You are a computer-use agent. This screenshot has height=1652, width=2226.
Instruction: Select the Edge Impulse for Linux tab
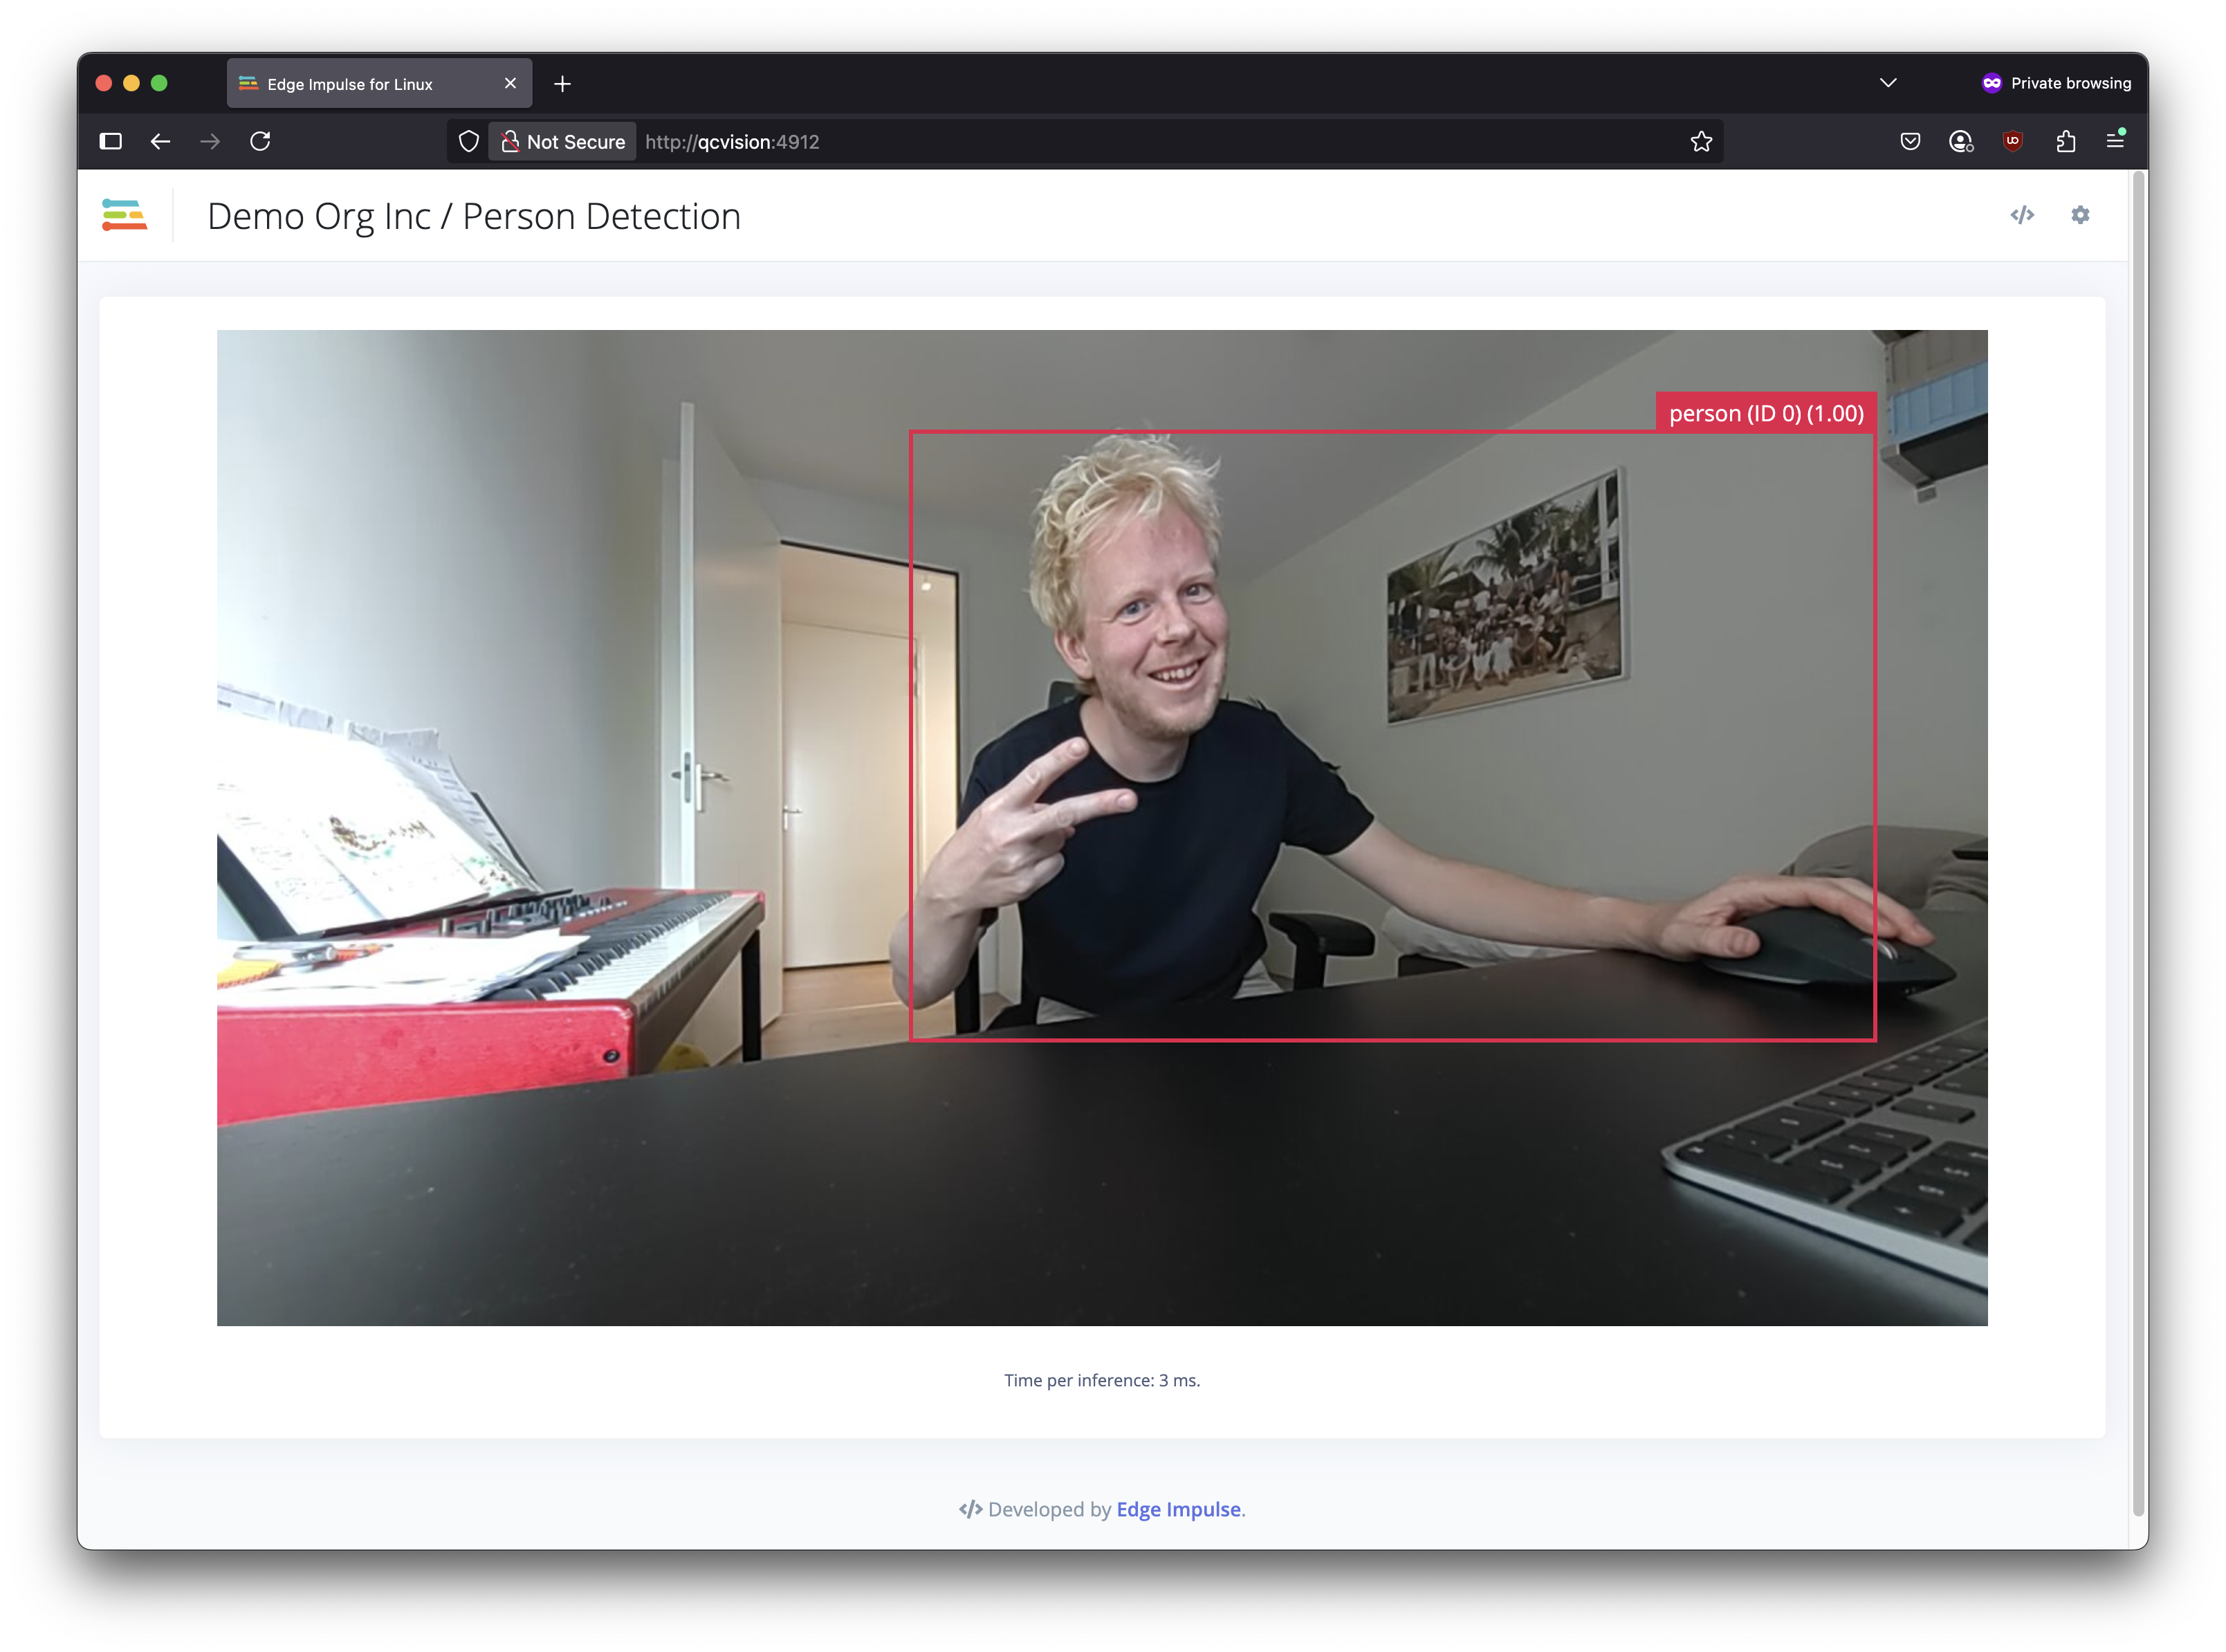click(350, 84)
